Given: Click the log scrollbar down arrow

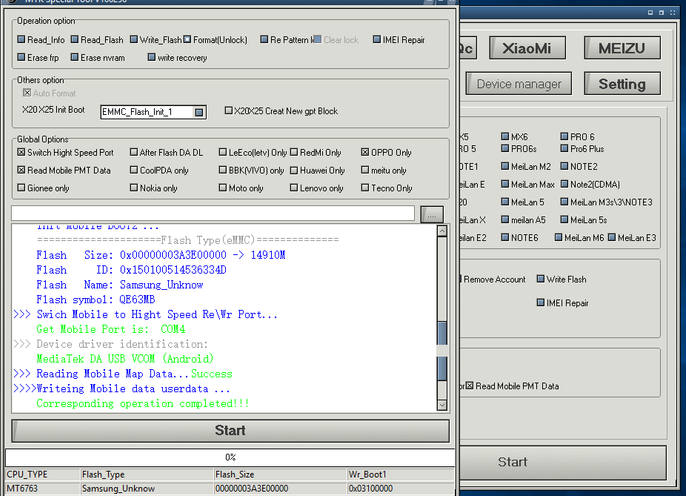Looking at the screenshot, I should coord(442,405).
